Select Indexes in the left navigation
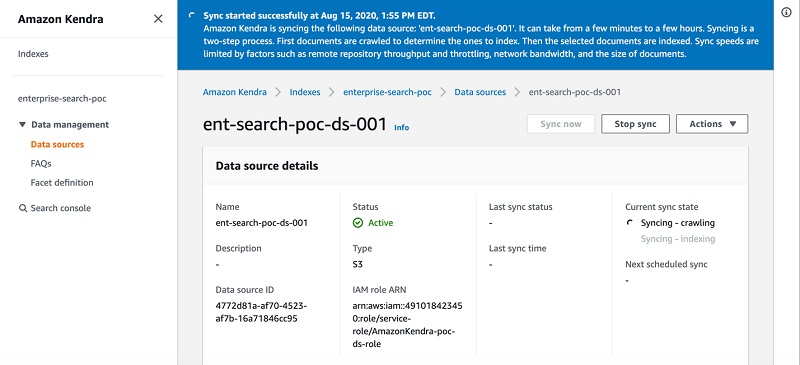Image resolution: width=800 pixels, height=365 pixels. 33,54
